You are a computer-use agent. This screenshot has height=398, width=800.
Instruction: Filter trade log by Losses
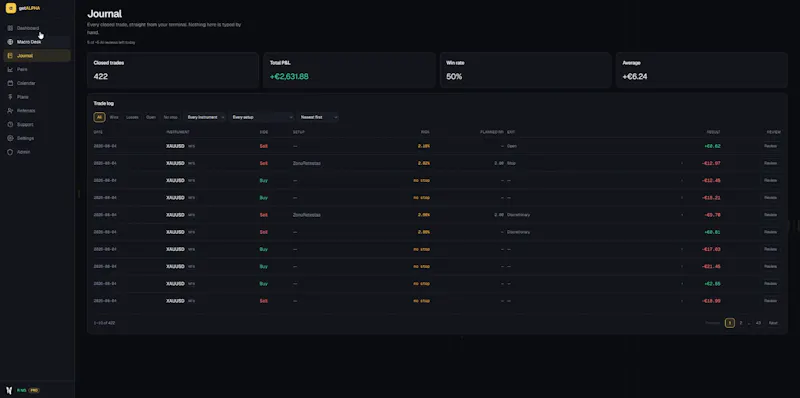[132, 117]
